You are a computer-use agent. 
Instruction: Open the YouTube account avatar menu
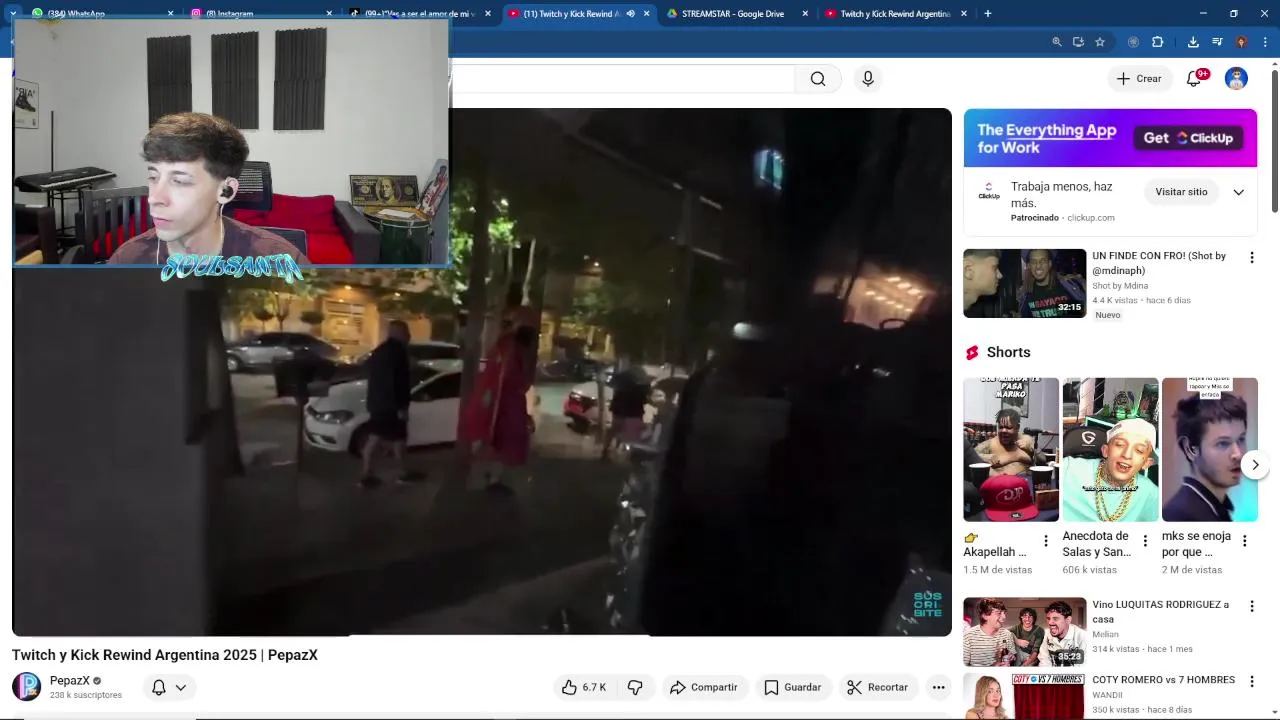tap(1237, 79)
